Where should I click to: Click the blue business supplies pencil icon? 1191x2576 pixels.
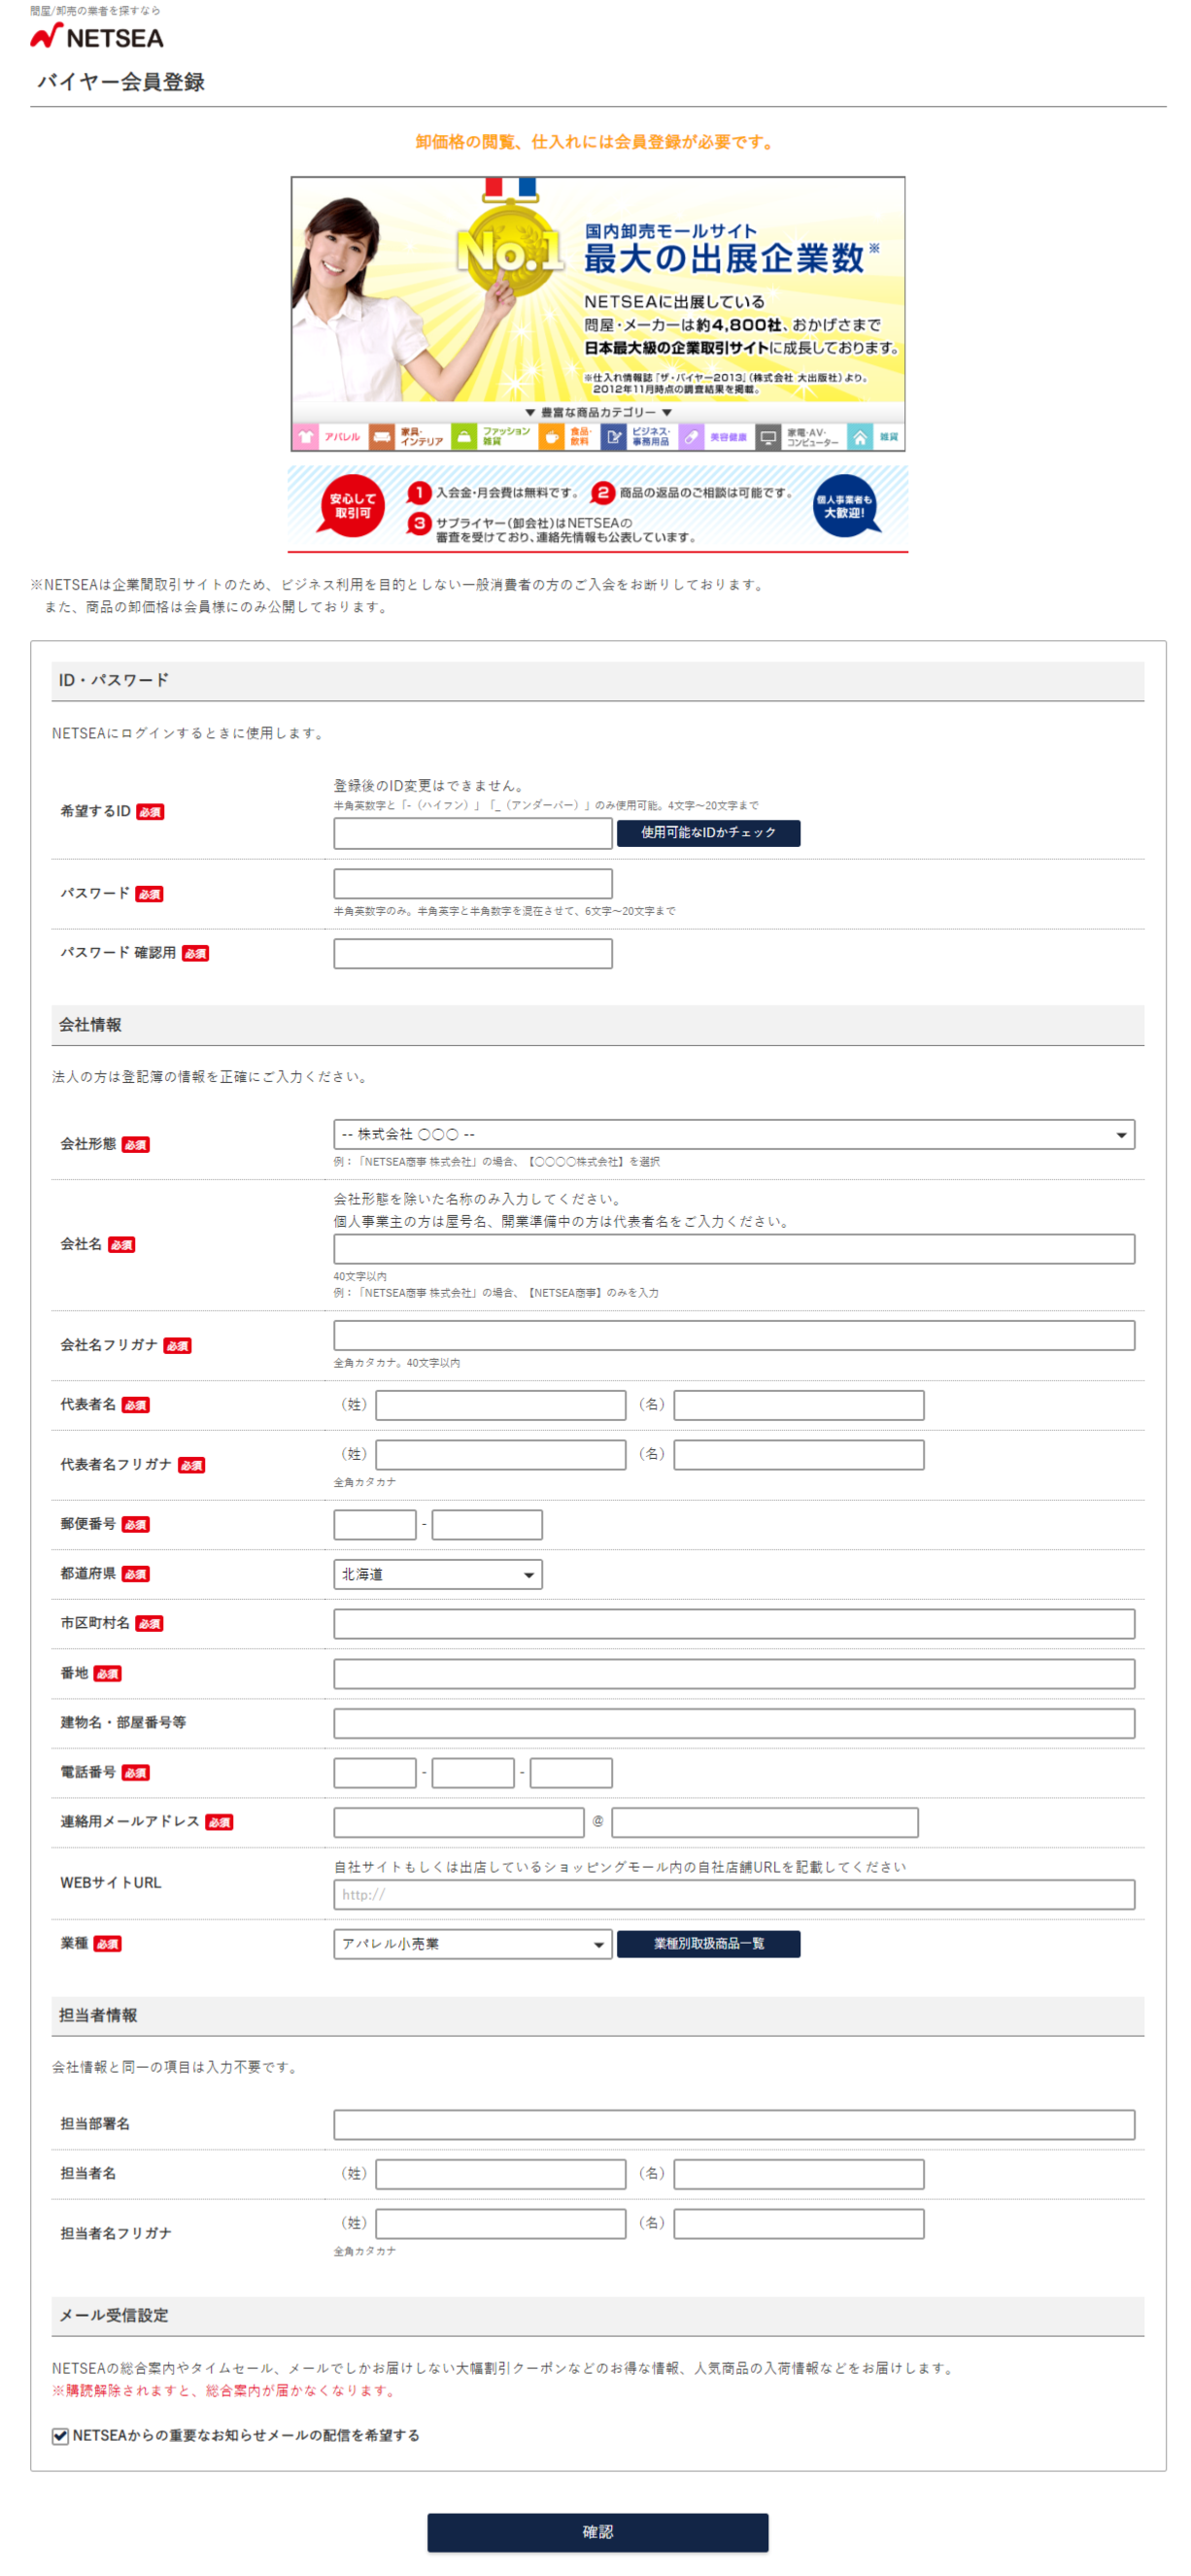coord(614,437)
